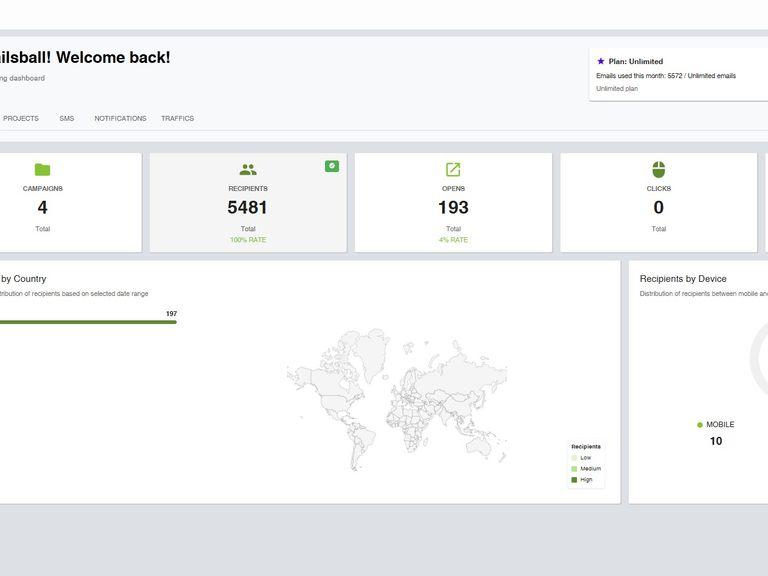Click the world map chart
768x576 pixels.
(397, 399)
